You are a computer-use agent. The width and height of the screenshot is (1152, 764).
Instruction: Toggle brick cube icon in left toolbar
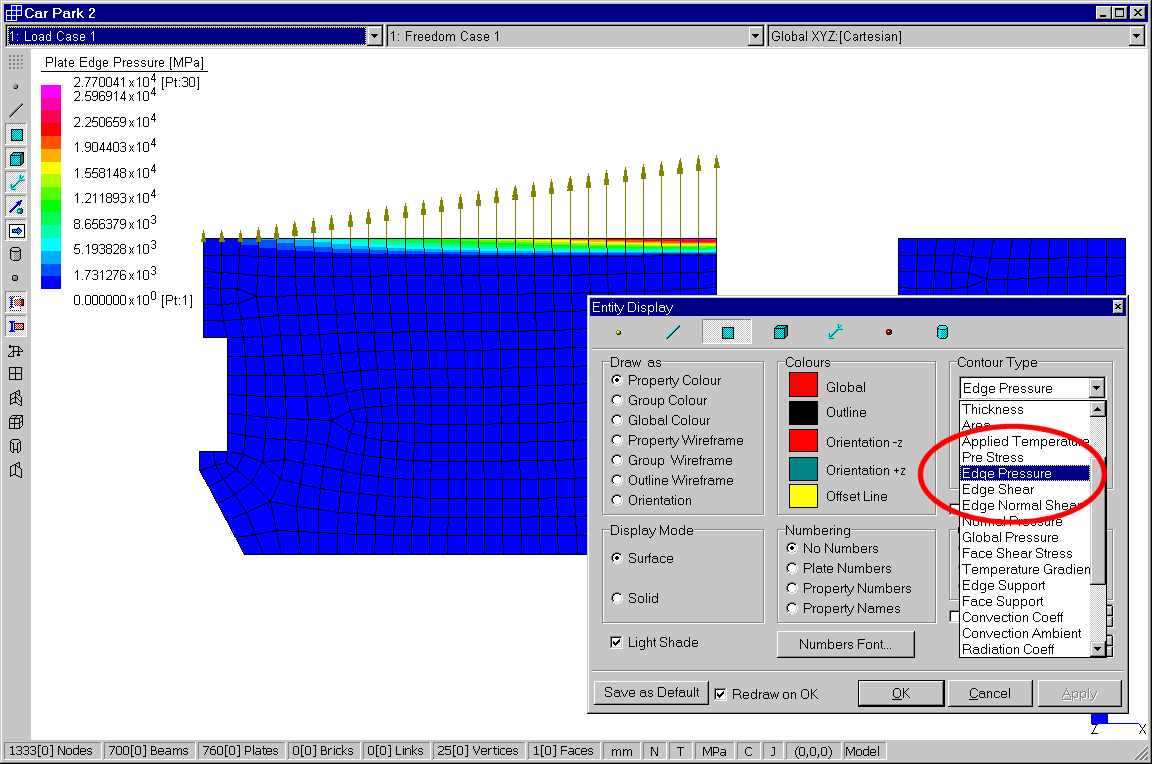pyautogui.click(x=16, y=158)
